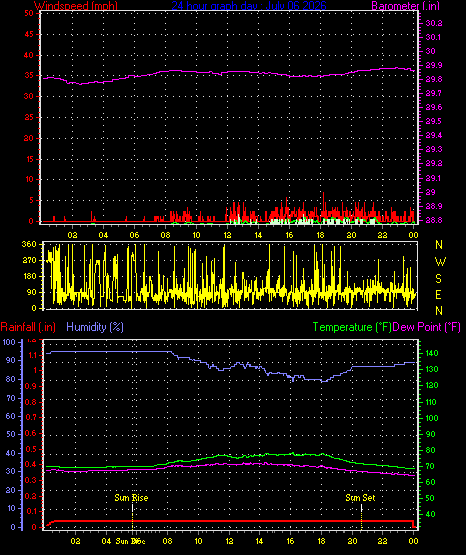Click the "Sun Set" label in the lower graph
This screenshot has height=555, width=466.
(360, 498)
